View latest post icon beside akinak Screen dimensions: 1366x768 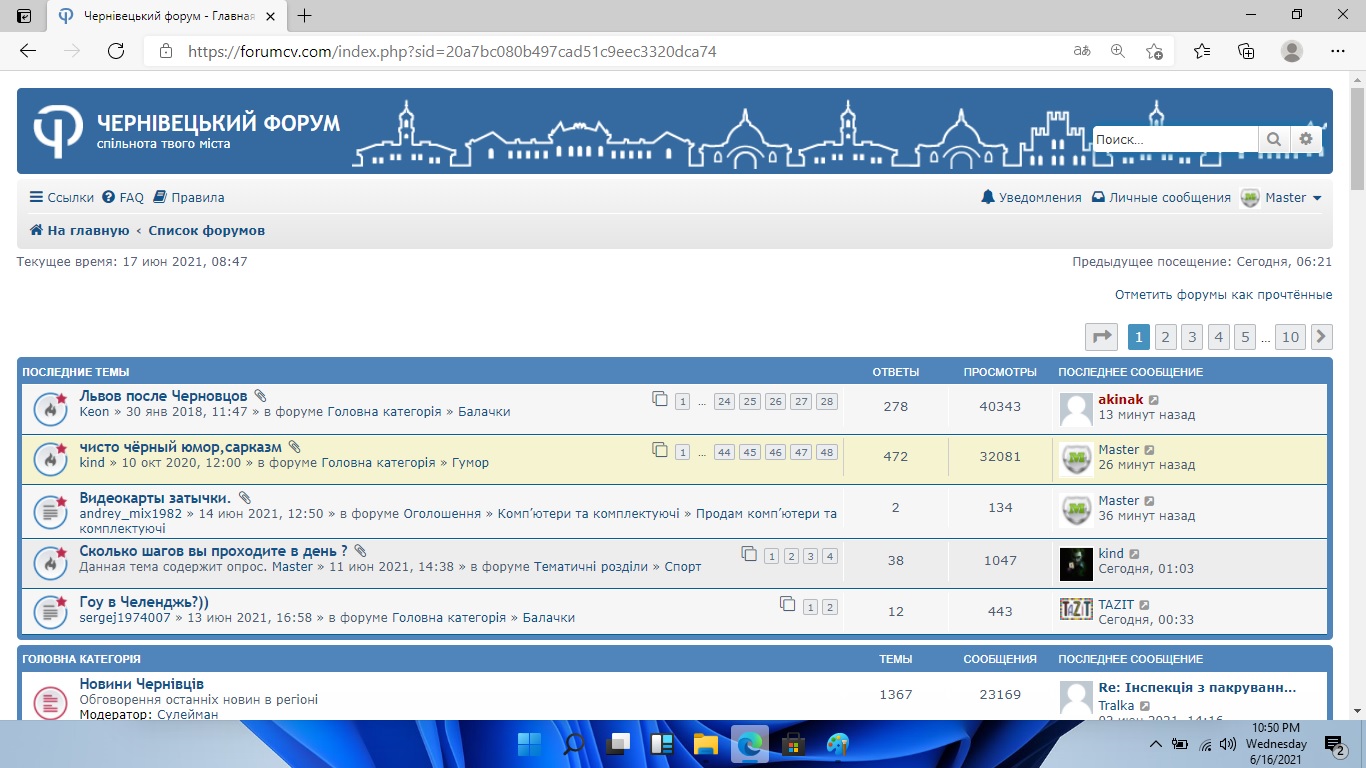click(1154, 400)
